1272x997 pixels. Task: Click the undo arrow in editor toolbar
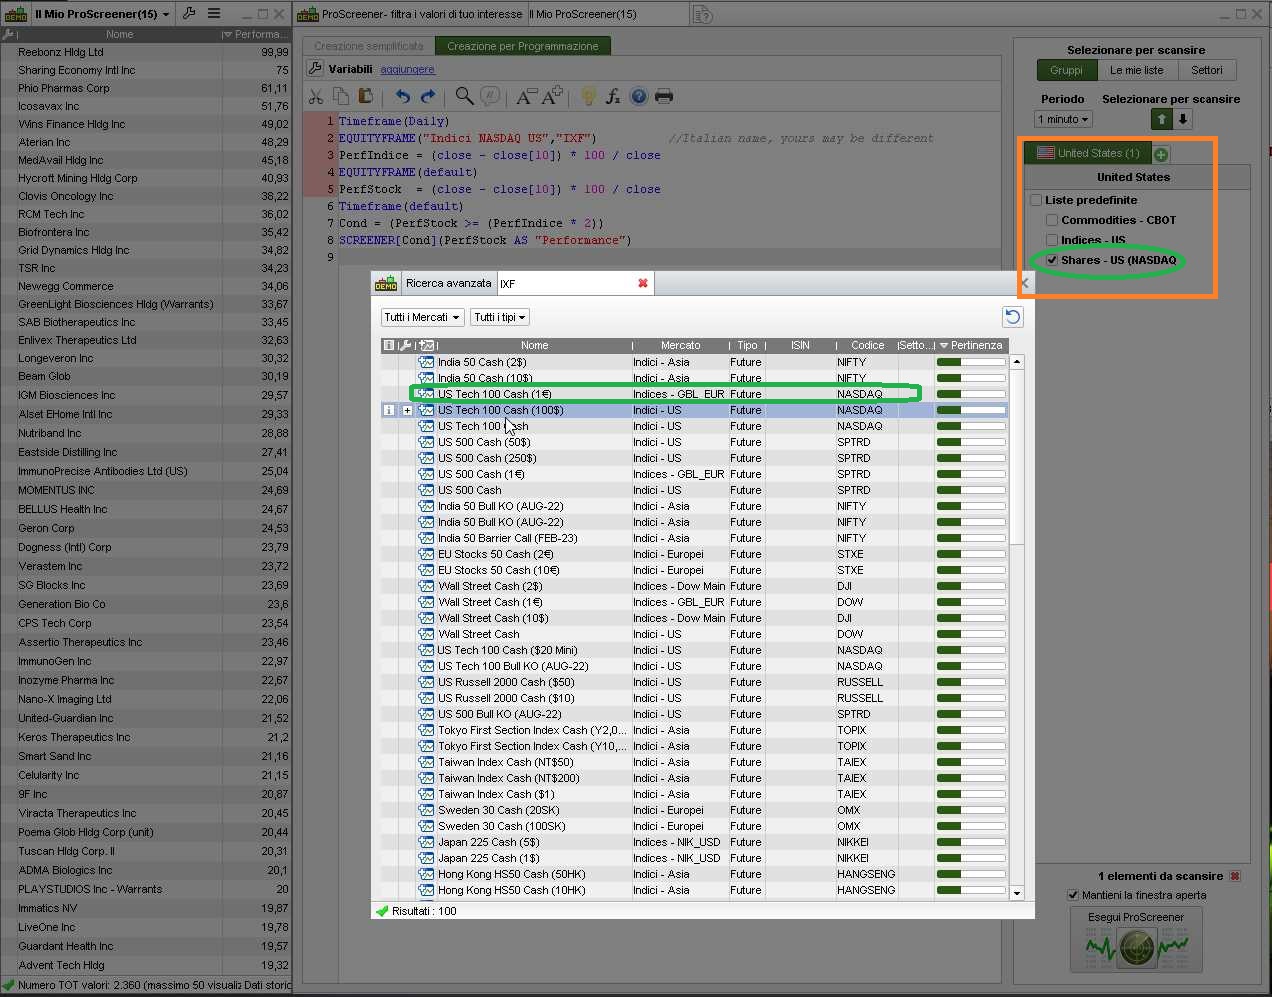tap(402, 96)
